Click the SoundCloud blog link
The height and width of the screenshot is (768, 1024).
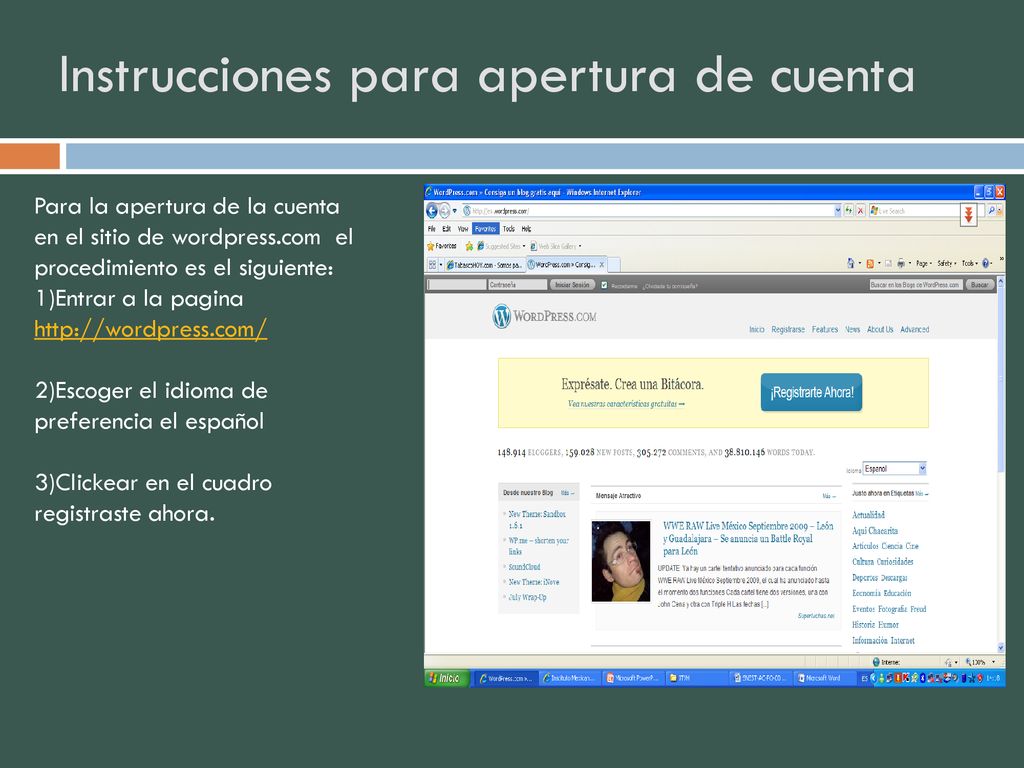(x=524, y=568)
